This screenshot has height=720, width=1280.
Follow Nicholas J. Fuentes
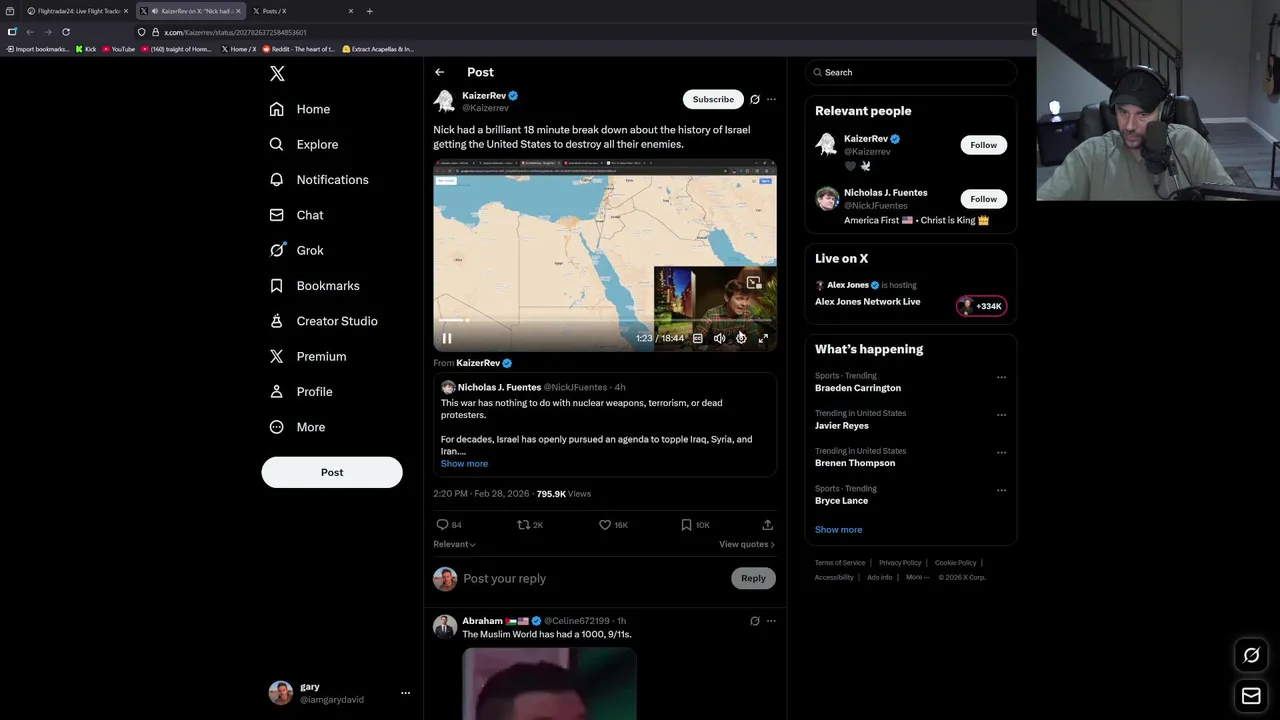click(983, 199)
